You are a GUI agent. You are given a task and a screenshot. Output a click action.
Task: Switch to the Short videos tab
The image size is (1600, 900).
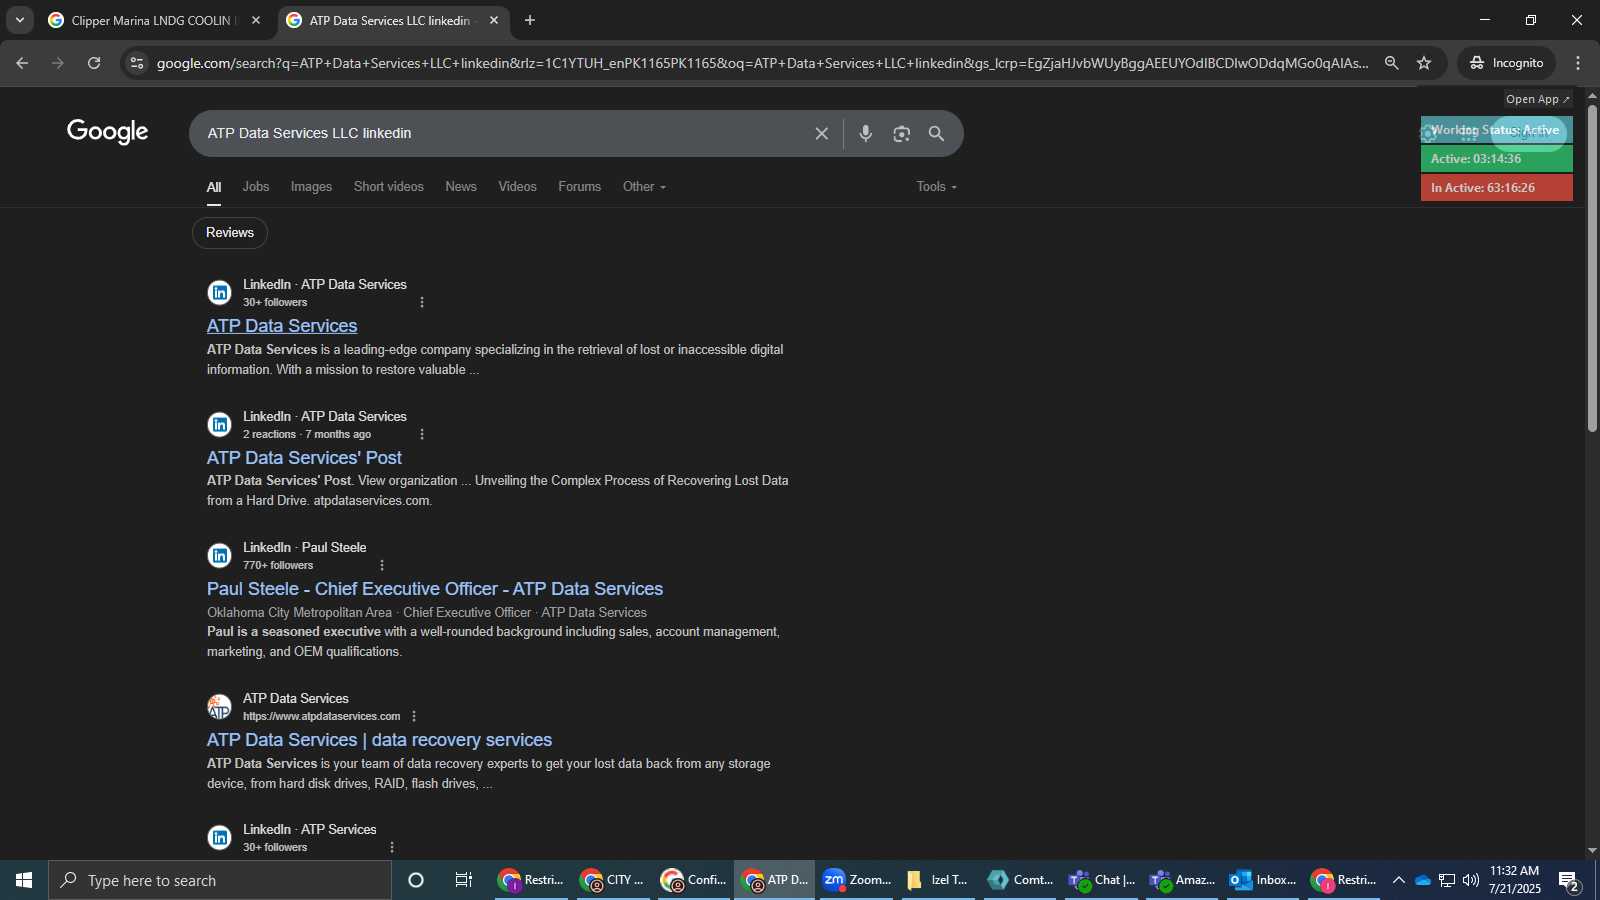(x=389, y=187)
